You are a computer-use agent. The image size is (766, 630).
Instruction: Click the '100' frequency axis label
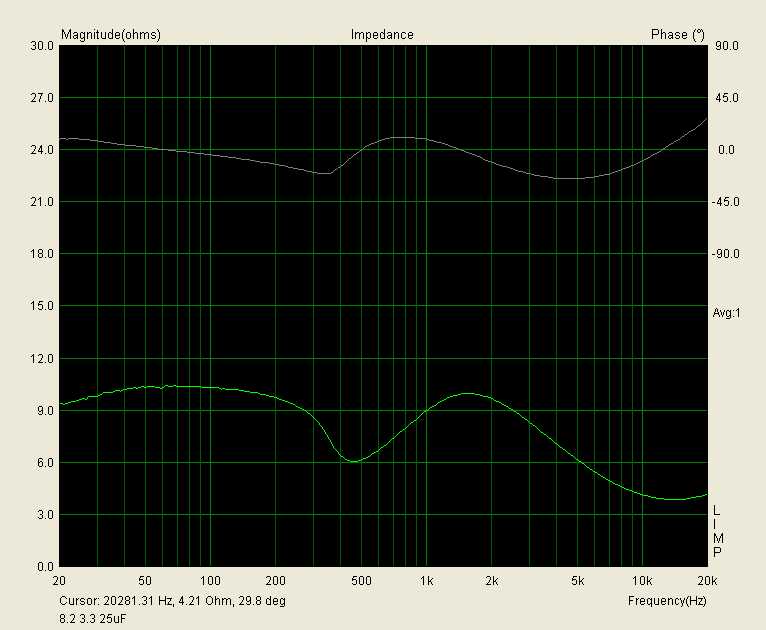(210, 581)
